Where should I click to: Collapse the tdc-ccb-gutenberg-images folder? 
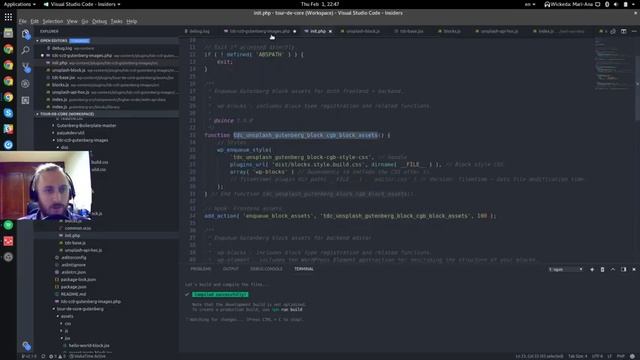(82, 140)
